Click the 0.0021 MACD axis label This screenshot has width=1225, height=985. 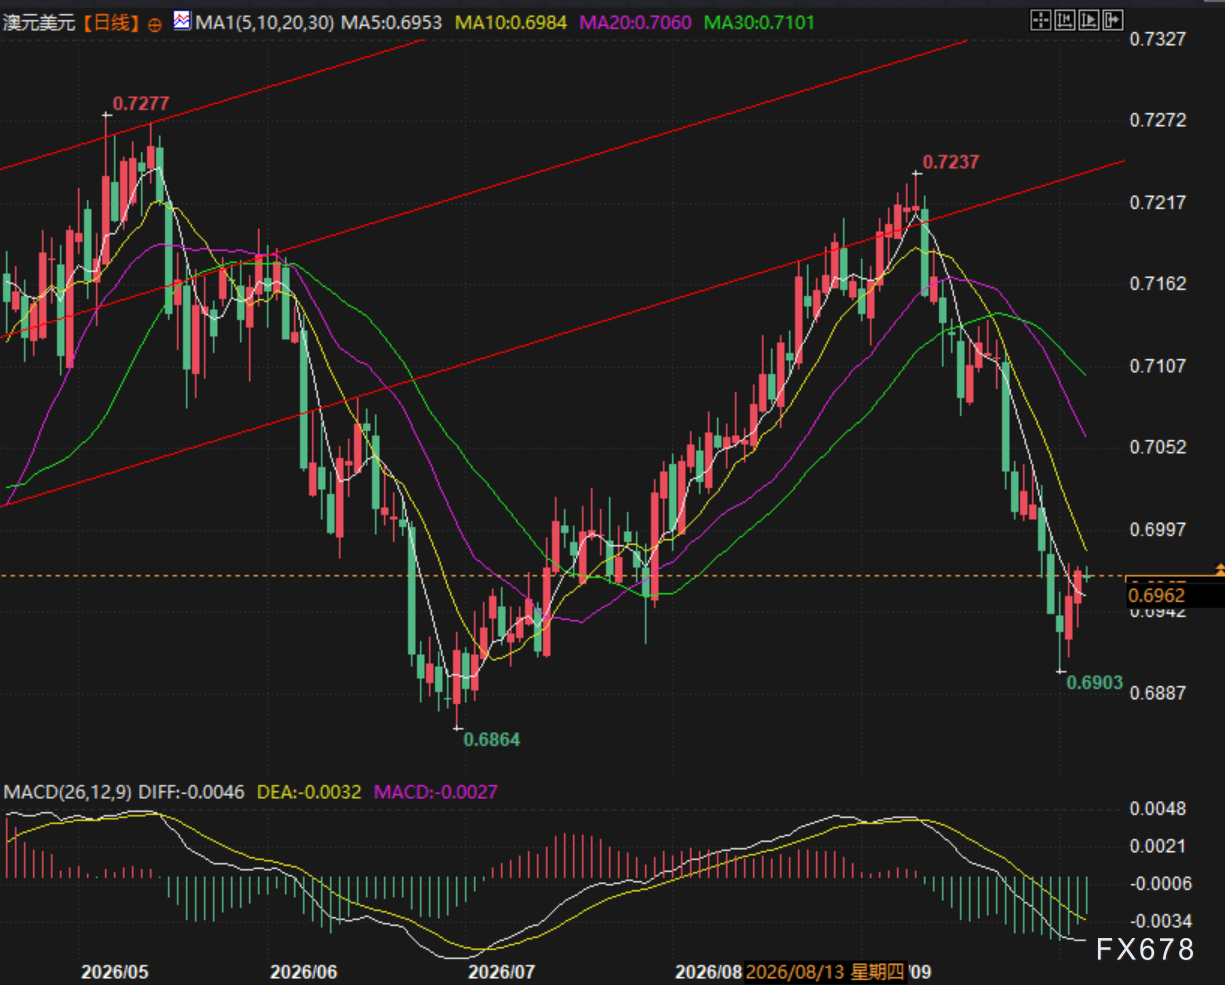[x=1157, y=847]
